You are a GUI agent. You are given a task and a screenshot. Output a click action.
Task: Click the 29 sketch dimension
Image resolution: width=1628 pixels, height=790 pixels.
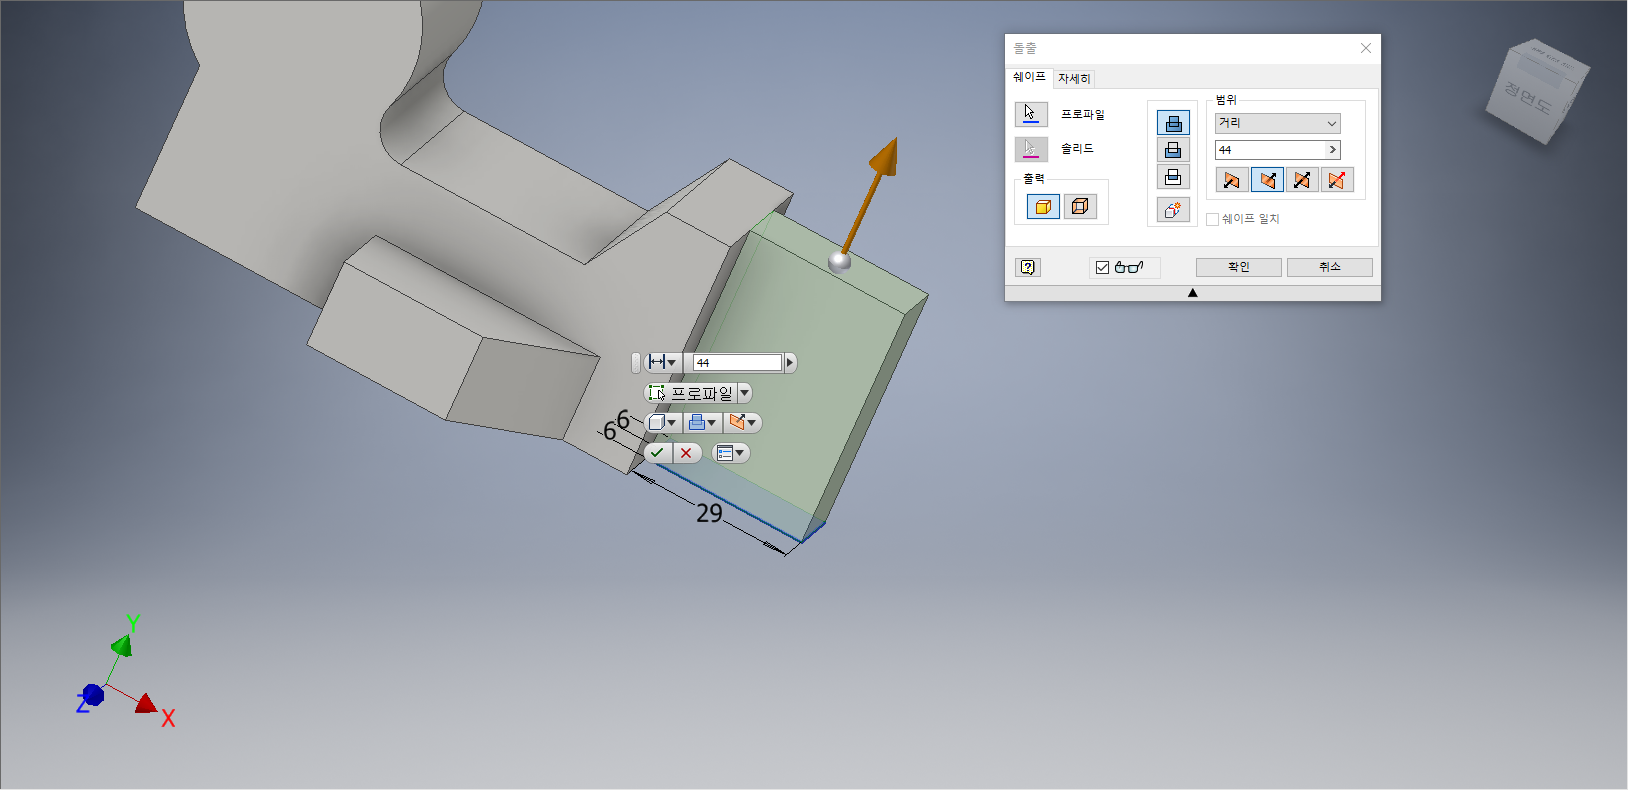click(709, 513)
